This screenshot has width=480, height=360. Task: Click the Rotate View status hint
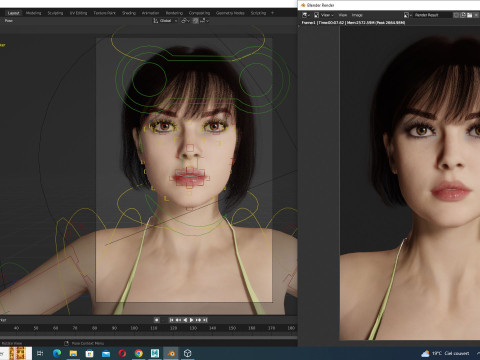click(12, 343)
